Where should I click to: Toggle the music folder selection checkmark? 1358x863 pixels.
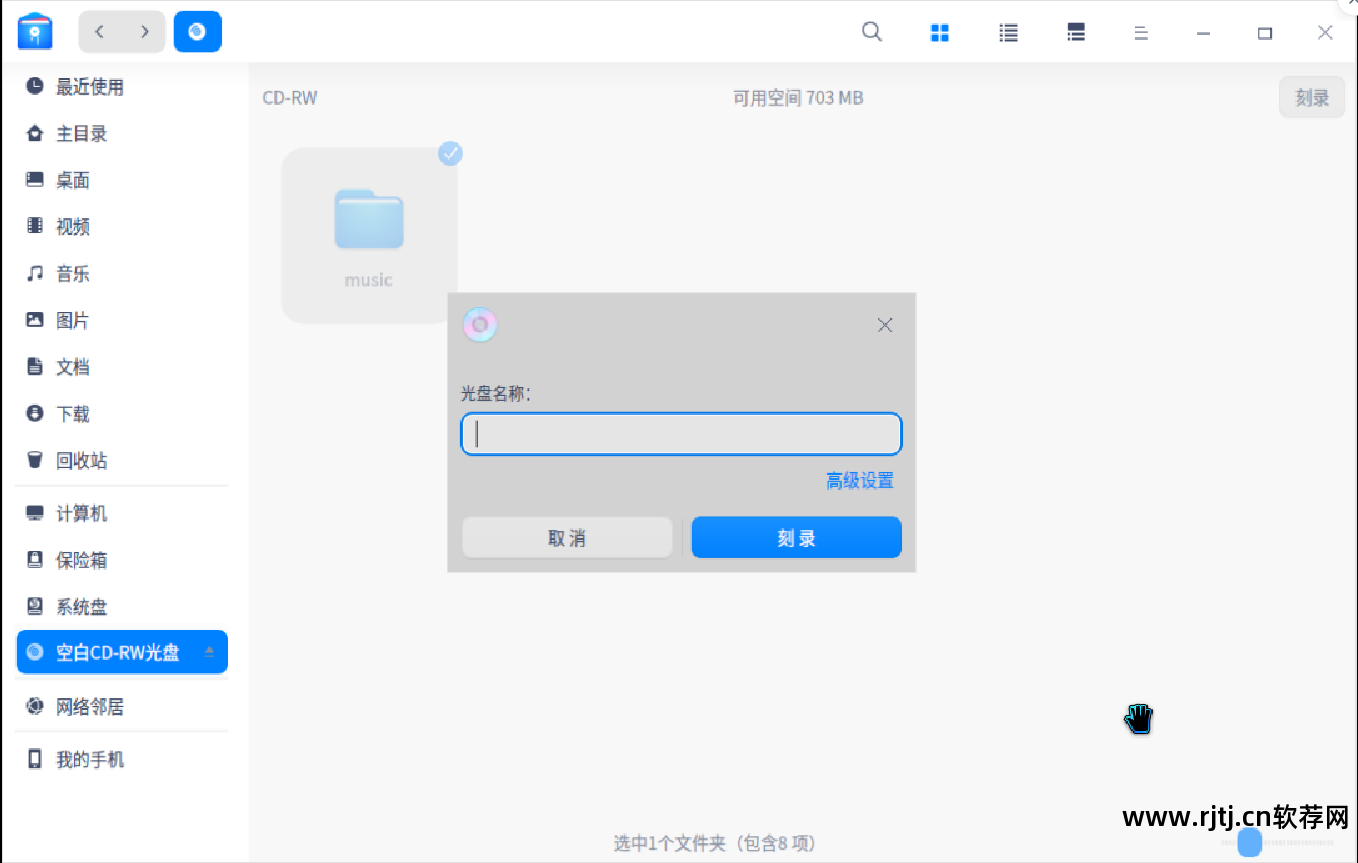[450, 153]
